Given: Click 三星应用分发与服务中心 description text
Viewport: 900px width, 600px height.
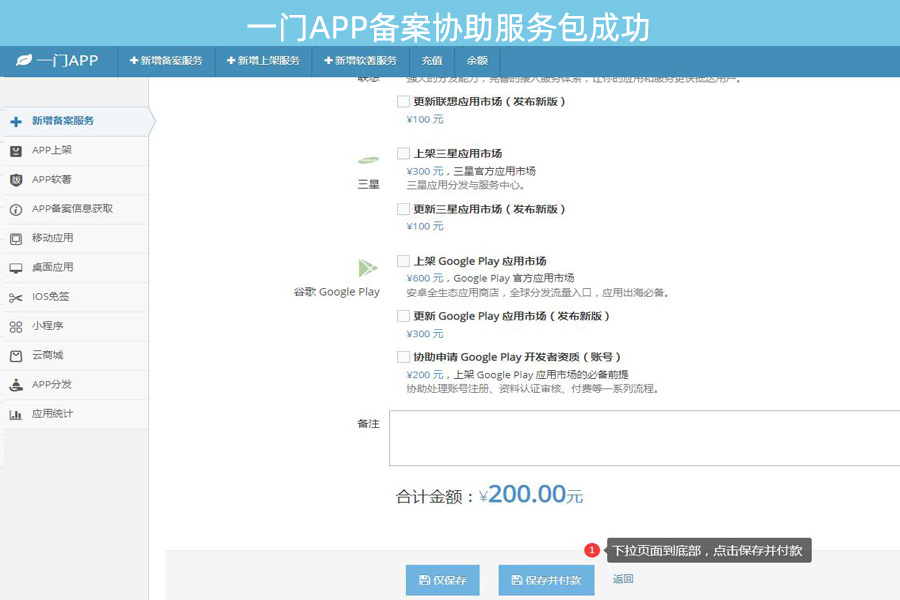Looking at the screenshot, I should pyautogui.click(x=465, y=185).
